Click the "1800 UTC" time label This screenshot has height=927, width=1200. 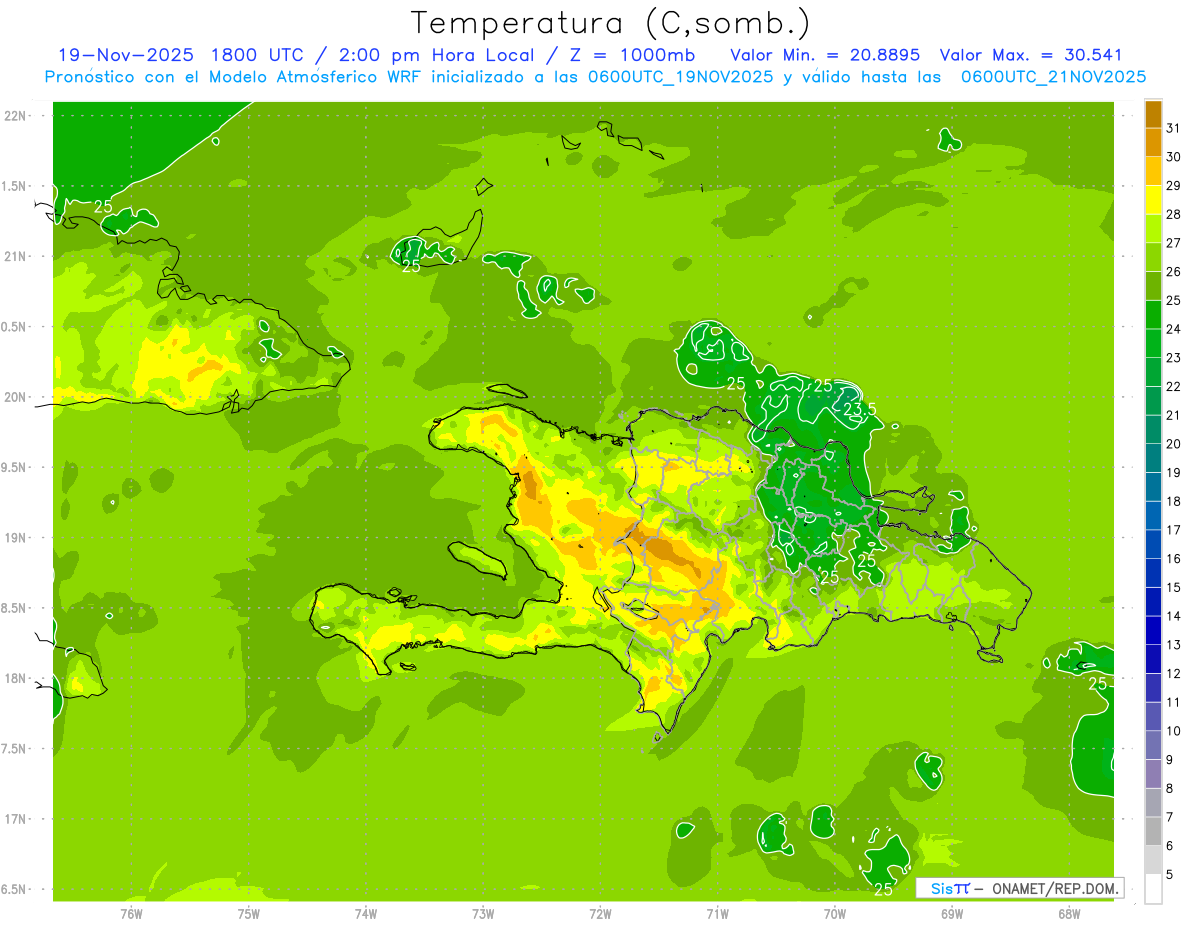[257, 55]
